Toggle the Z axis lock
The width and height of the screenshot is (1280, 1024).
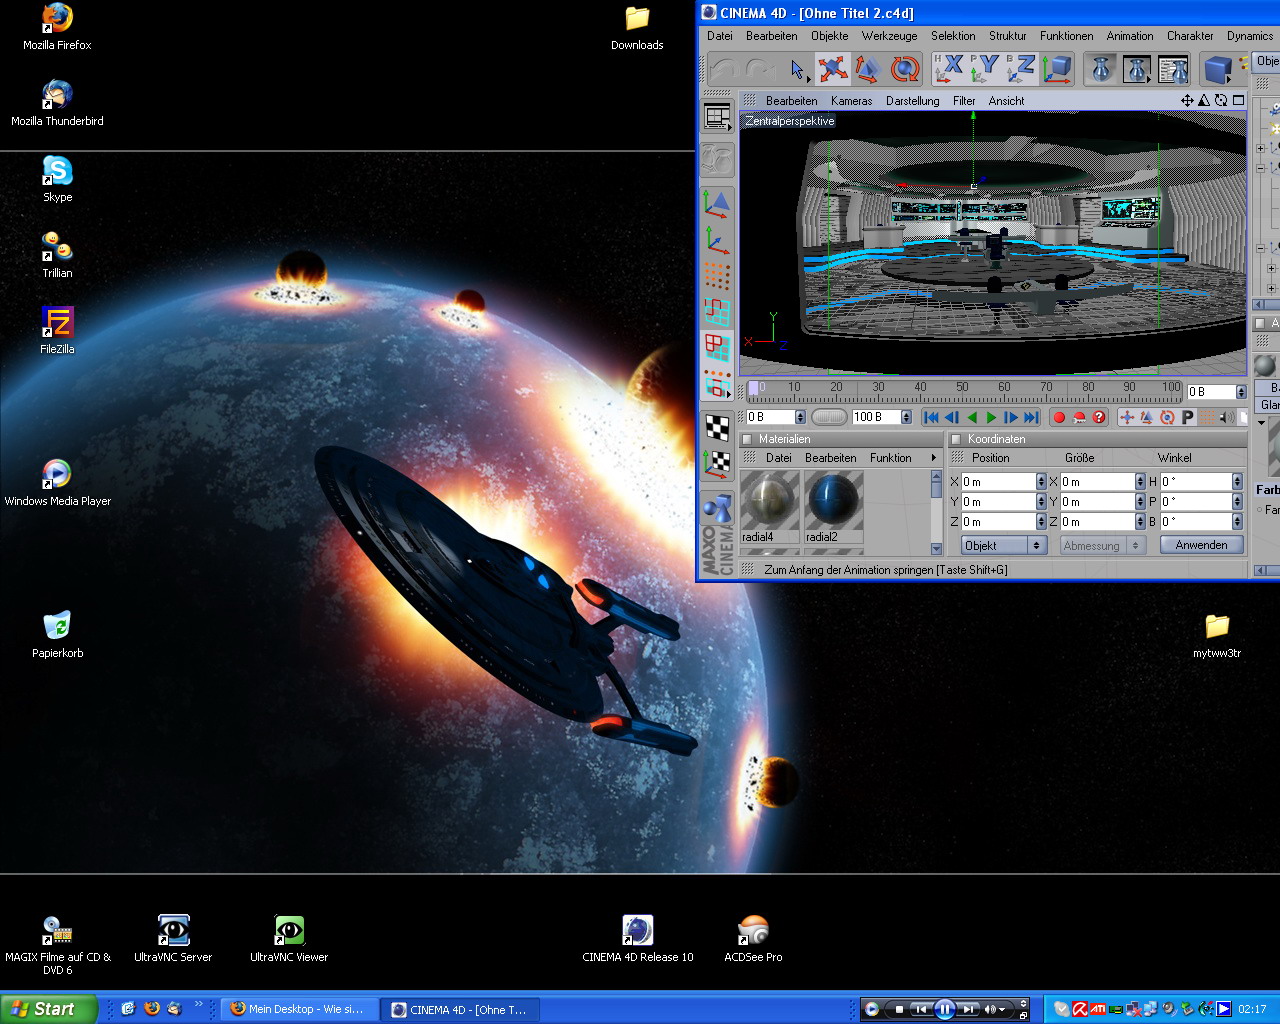(1021, 69)
